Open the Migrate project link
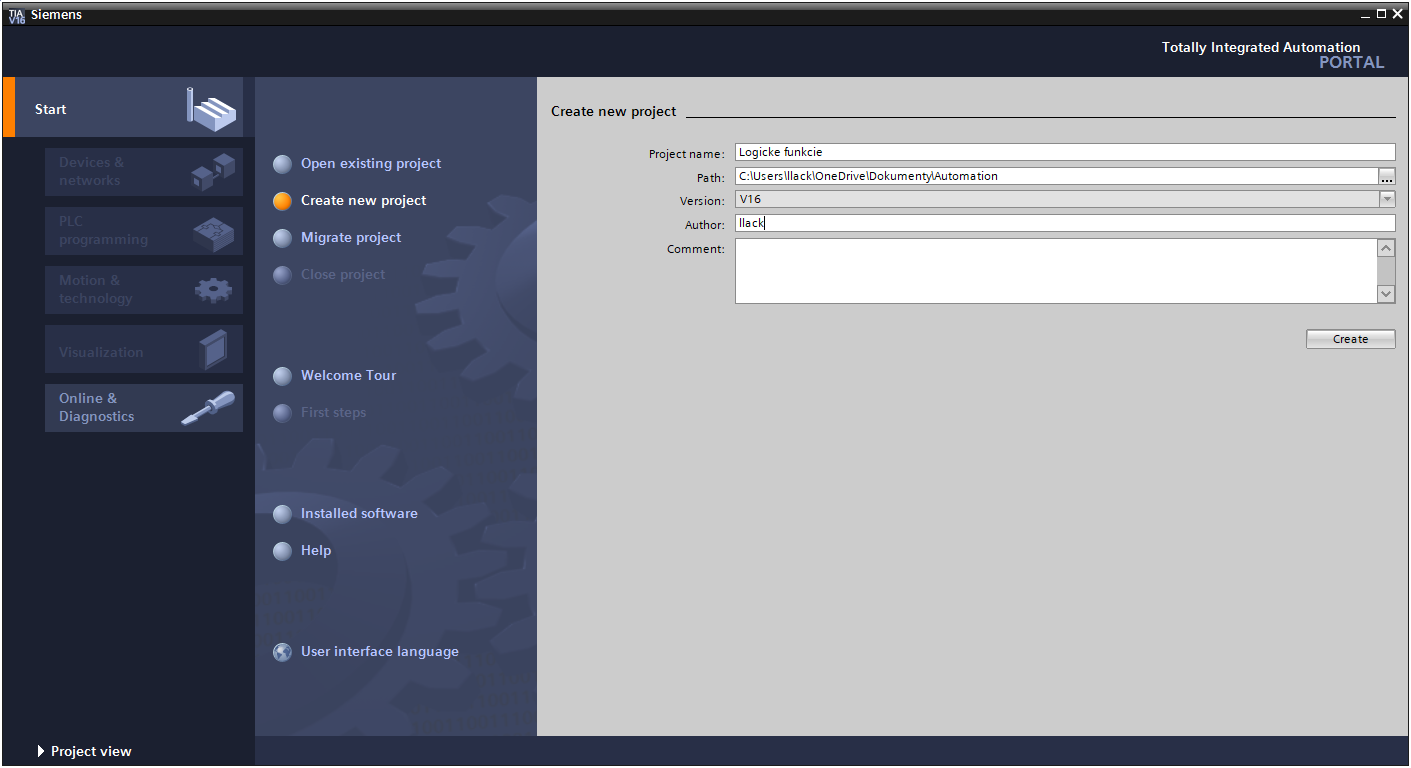This screenshot has width=1411, height=768. (351, 238)
